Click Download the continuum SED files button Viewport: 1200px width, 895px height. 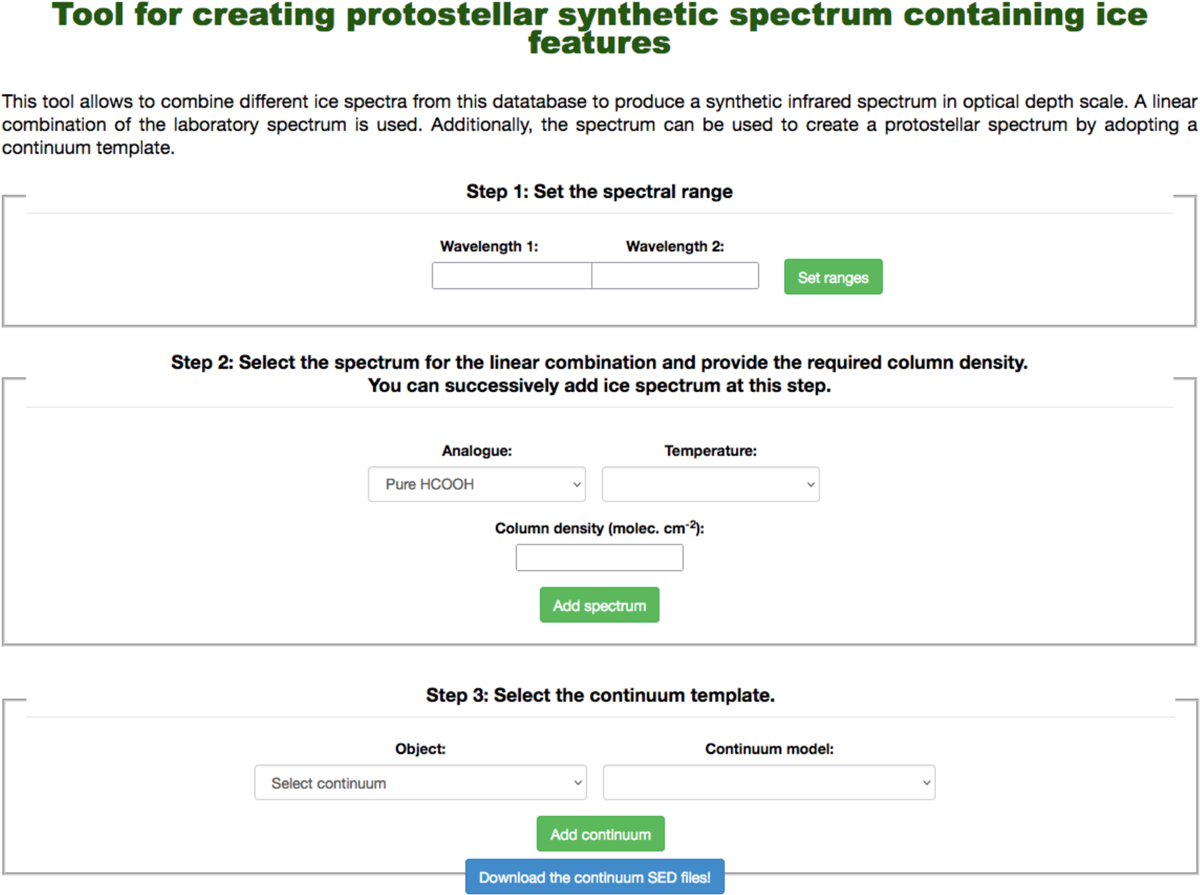(594, 877)
